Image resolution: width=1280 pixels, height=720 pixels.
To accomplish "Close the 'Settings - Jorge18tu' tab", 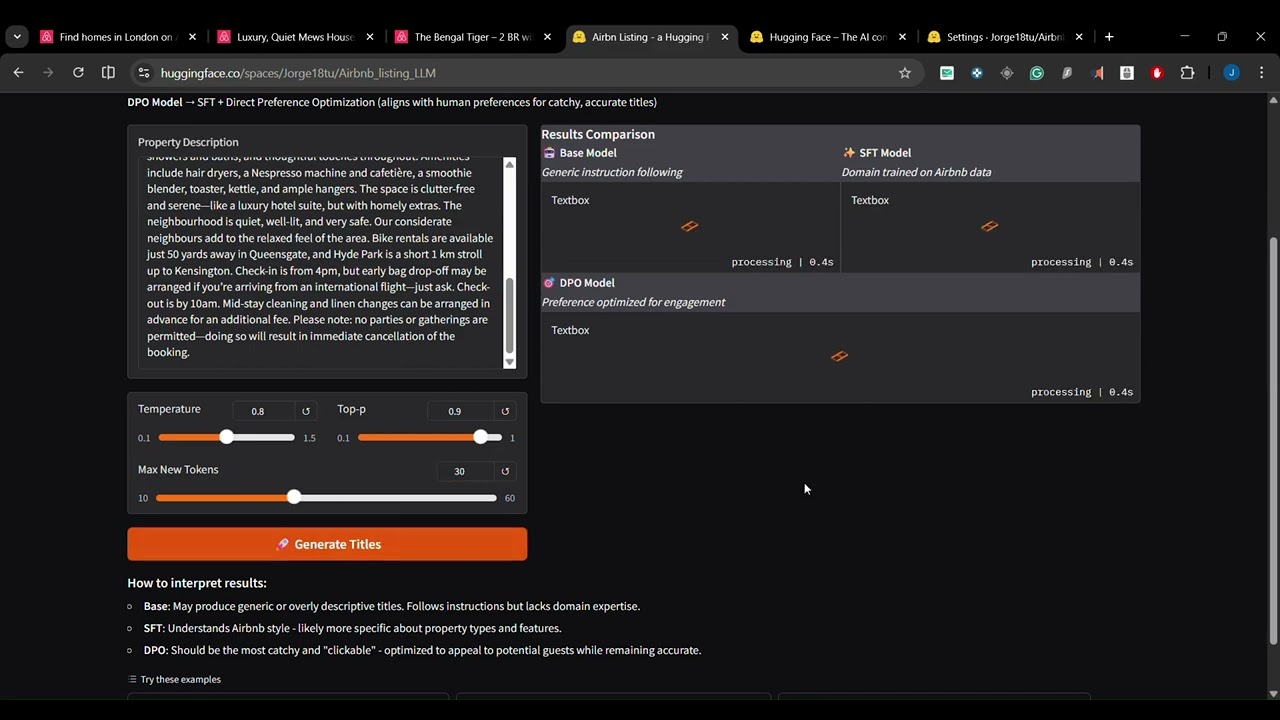I will [x=1079, y=37].
